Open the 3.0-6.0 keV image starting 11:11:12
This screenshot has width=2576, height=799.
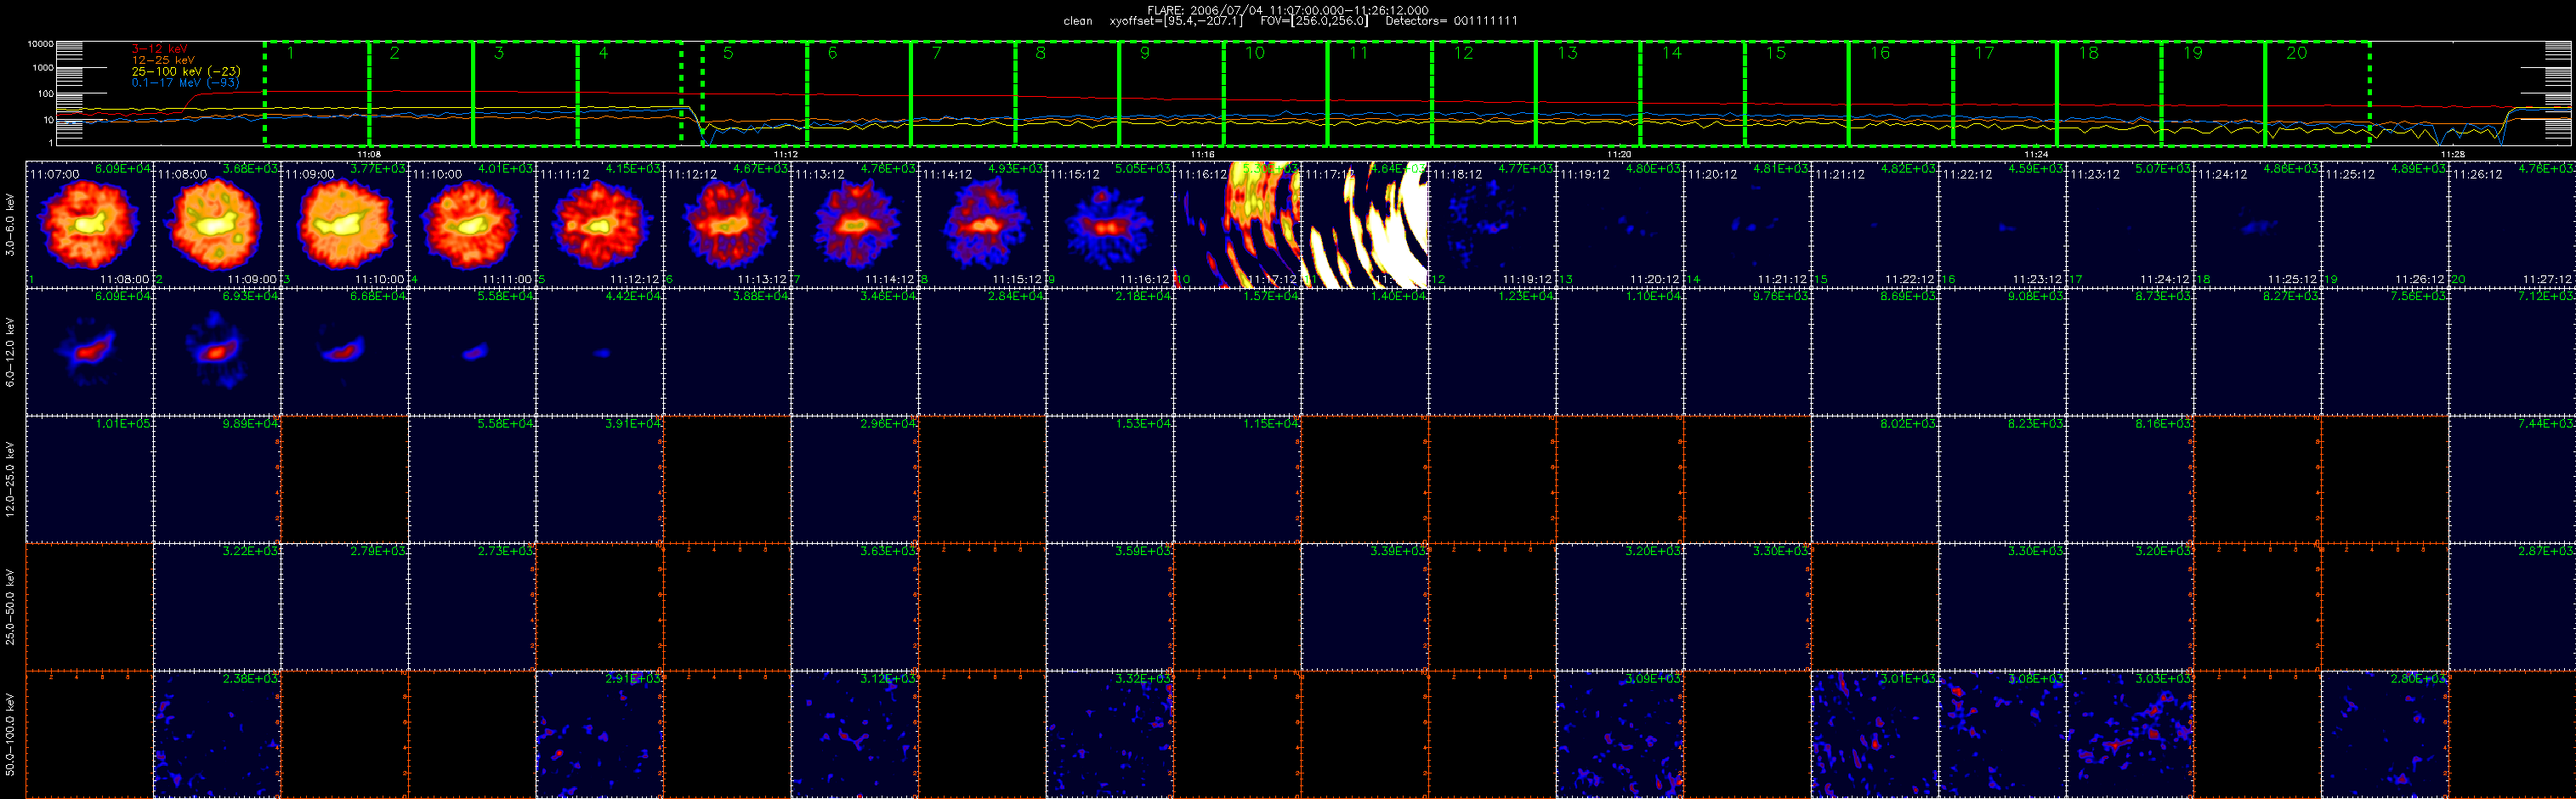(600, 225)
